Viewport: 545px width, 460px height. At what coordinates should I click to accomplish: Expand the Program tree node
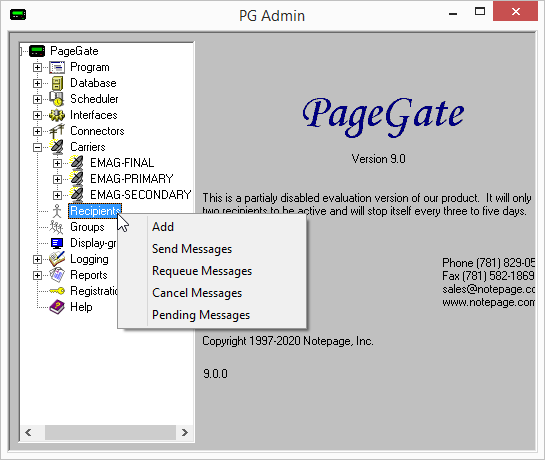pyautogui.click(x=37, y=67)
